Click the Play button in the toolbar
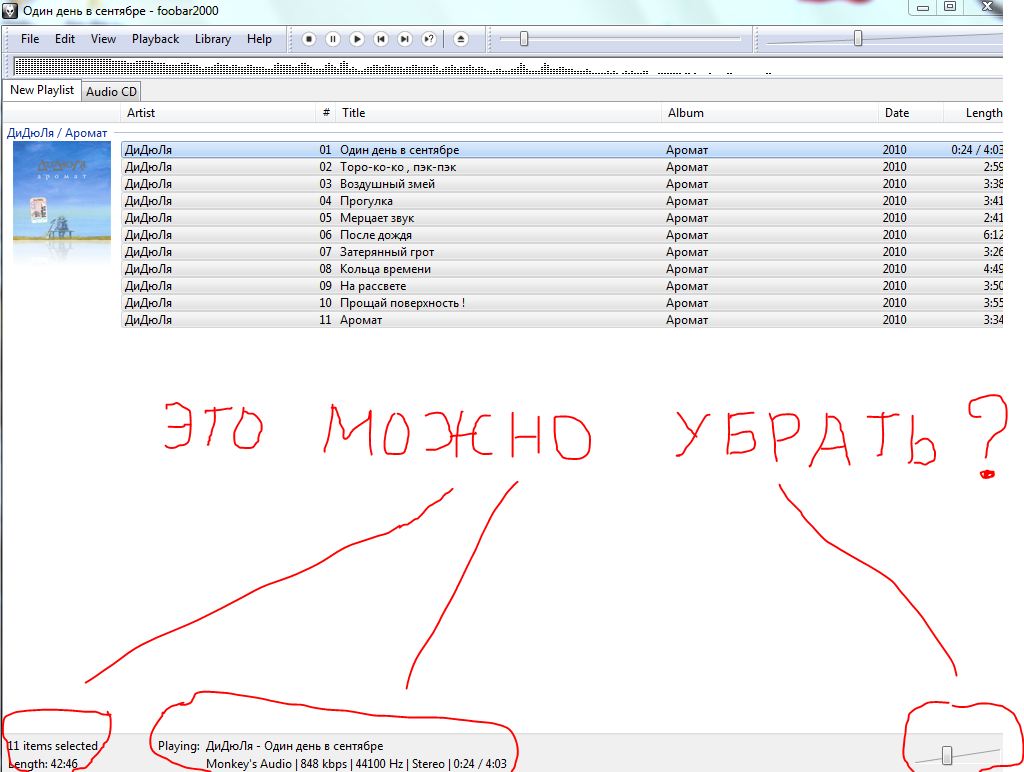Viewport: 1024px width, 772px height. click(x=357, y=39)
